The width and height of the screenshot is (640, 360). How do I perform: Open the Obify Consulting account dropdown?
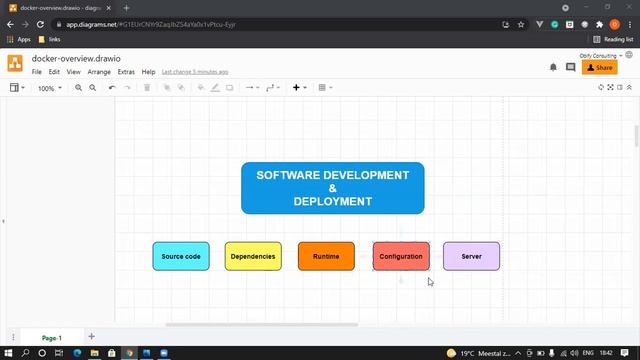[600, 56]
